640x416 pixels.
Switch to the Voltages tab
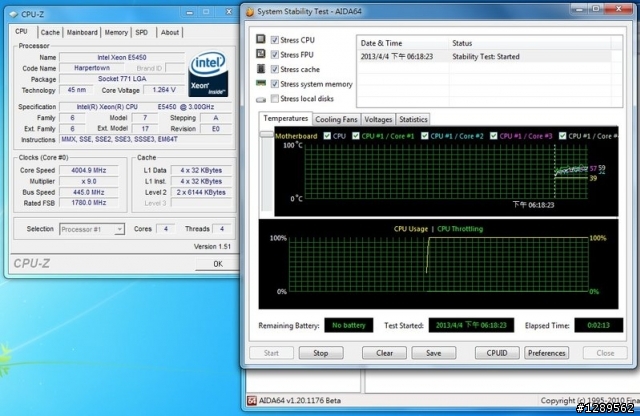coord(378,119)
